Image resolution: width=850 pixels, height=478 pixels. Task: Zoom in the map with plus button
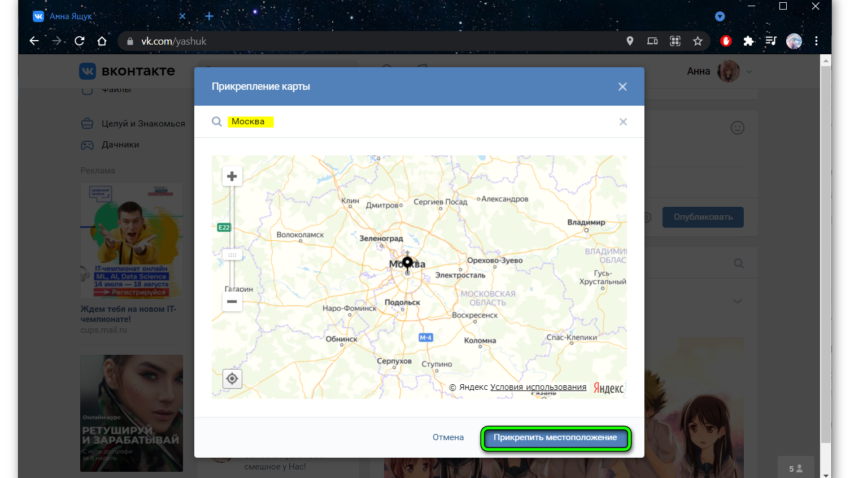[232, 177]
